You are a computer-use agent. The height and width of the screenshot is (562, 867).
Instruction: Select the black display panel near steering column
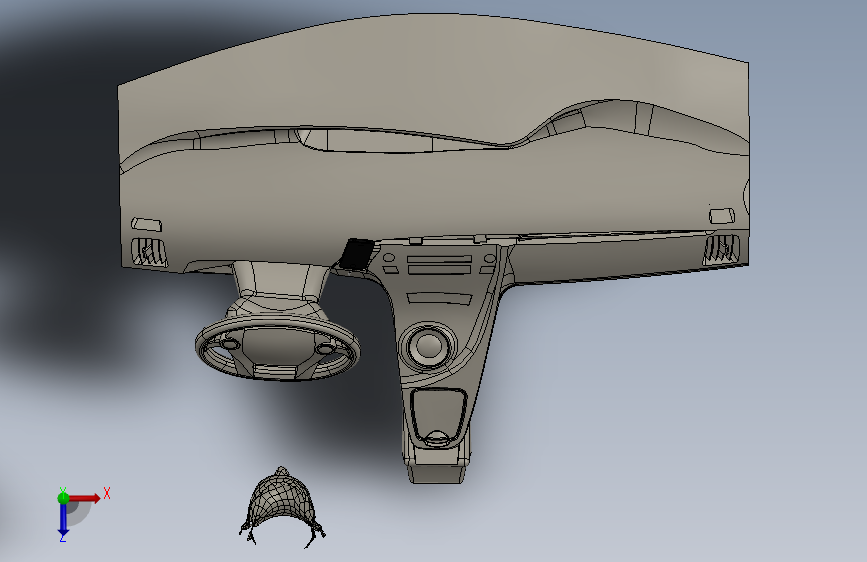coord(356,254)
